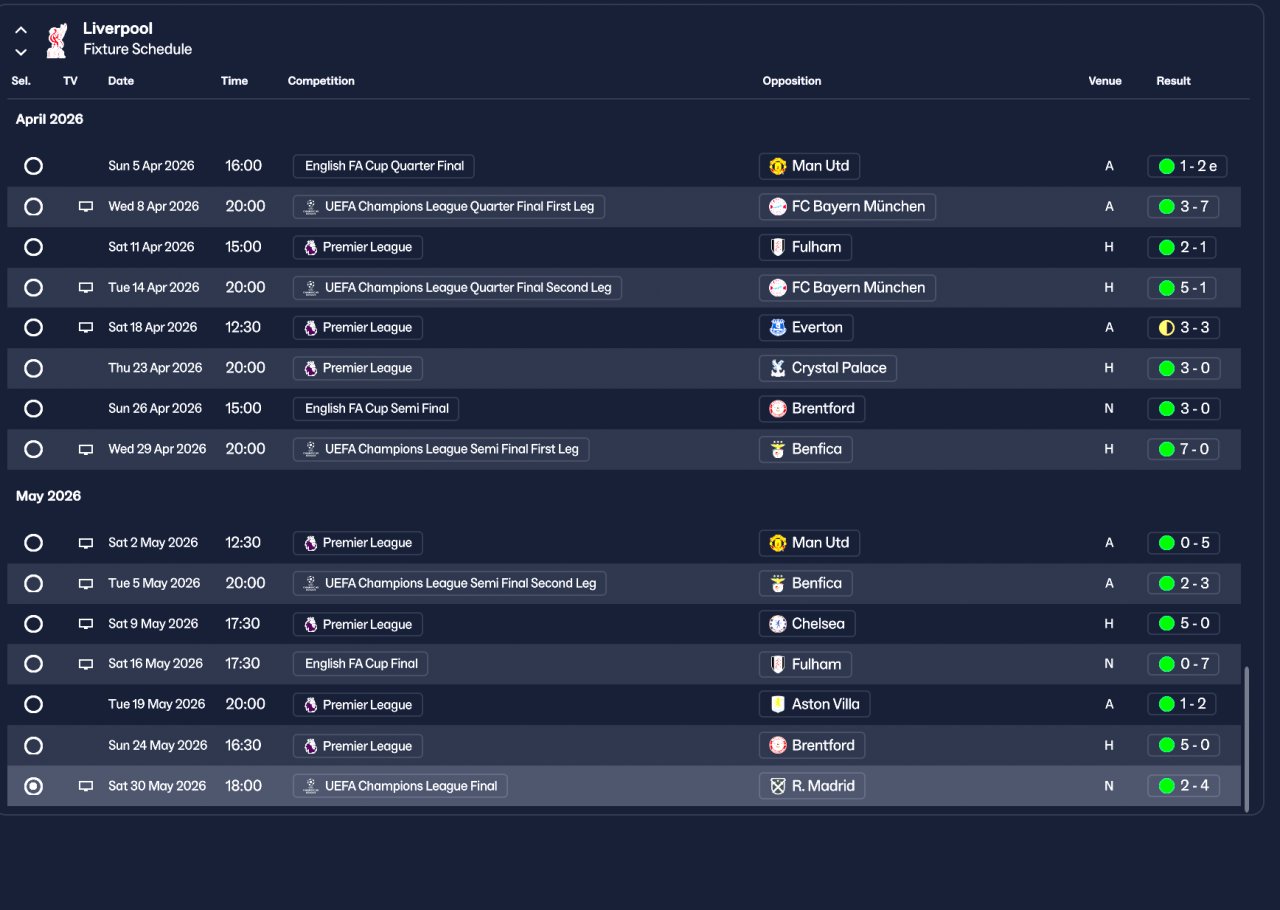Click the Benfica crest on Wed 29 Apr row

point(778,450)
